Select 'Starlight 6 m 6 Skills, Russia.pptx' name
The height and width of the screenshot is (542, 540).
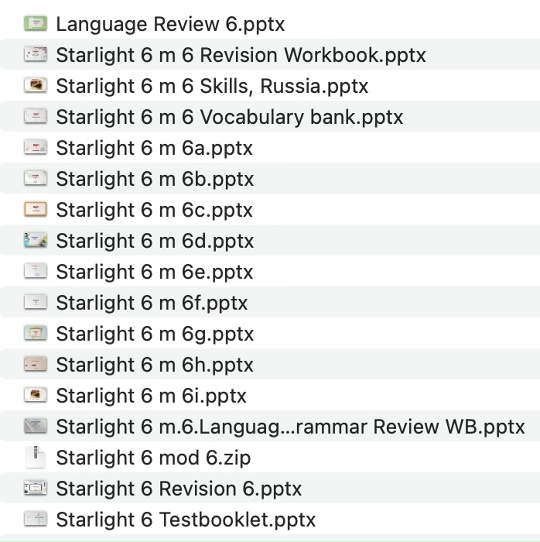[212, 86]
